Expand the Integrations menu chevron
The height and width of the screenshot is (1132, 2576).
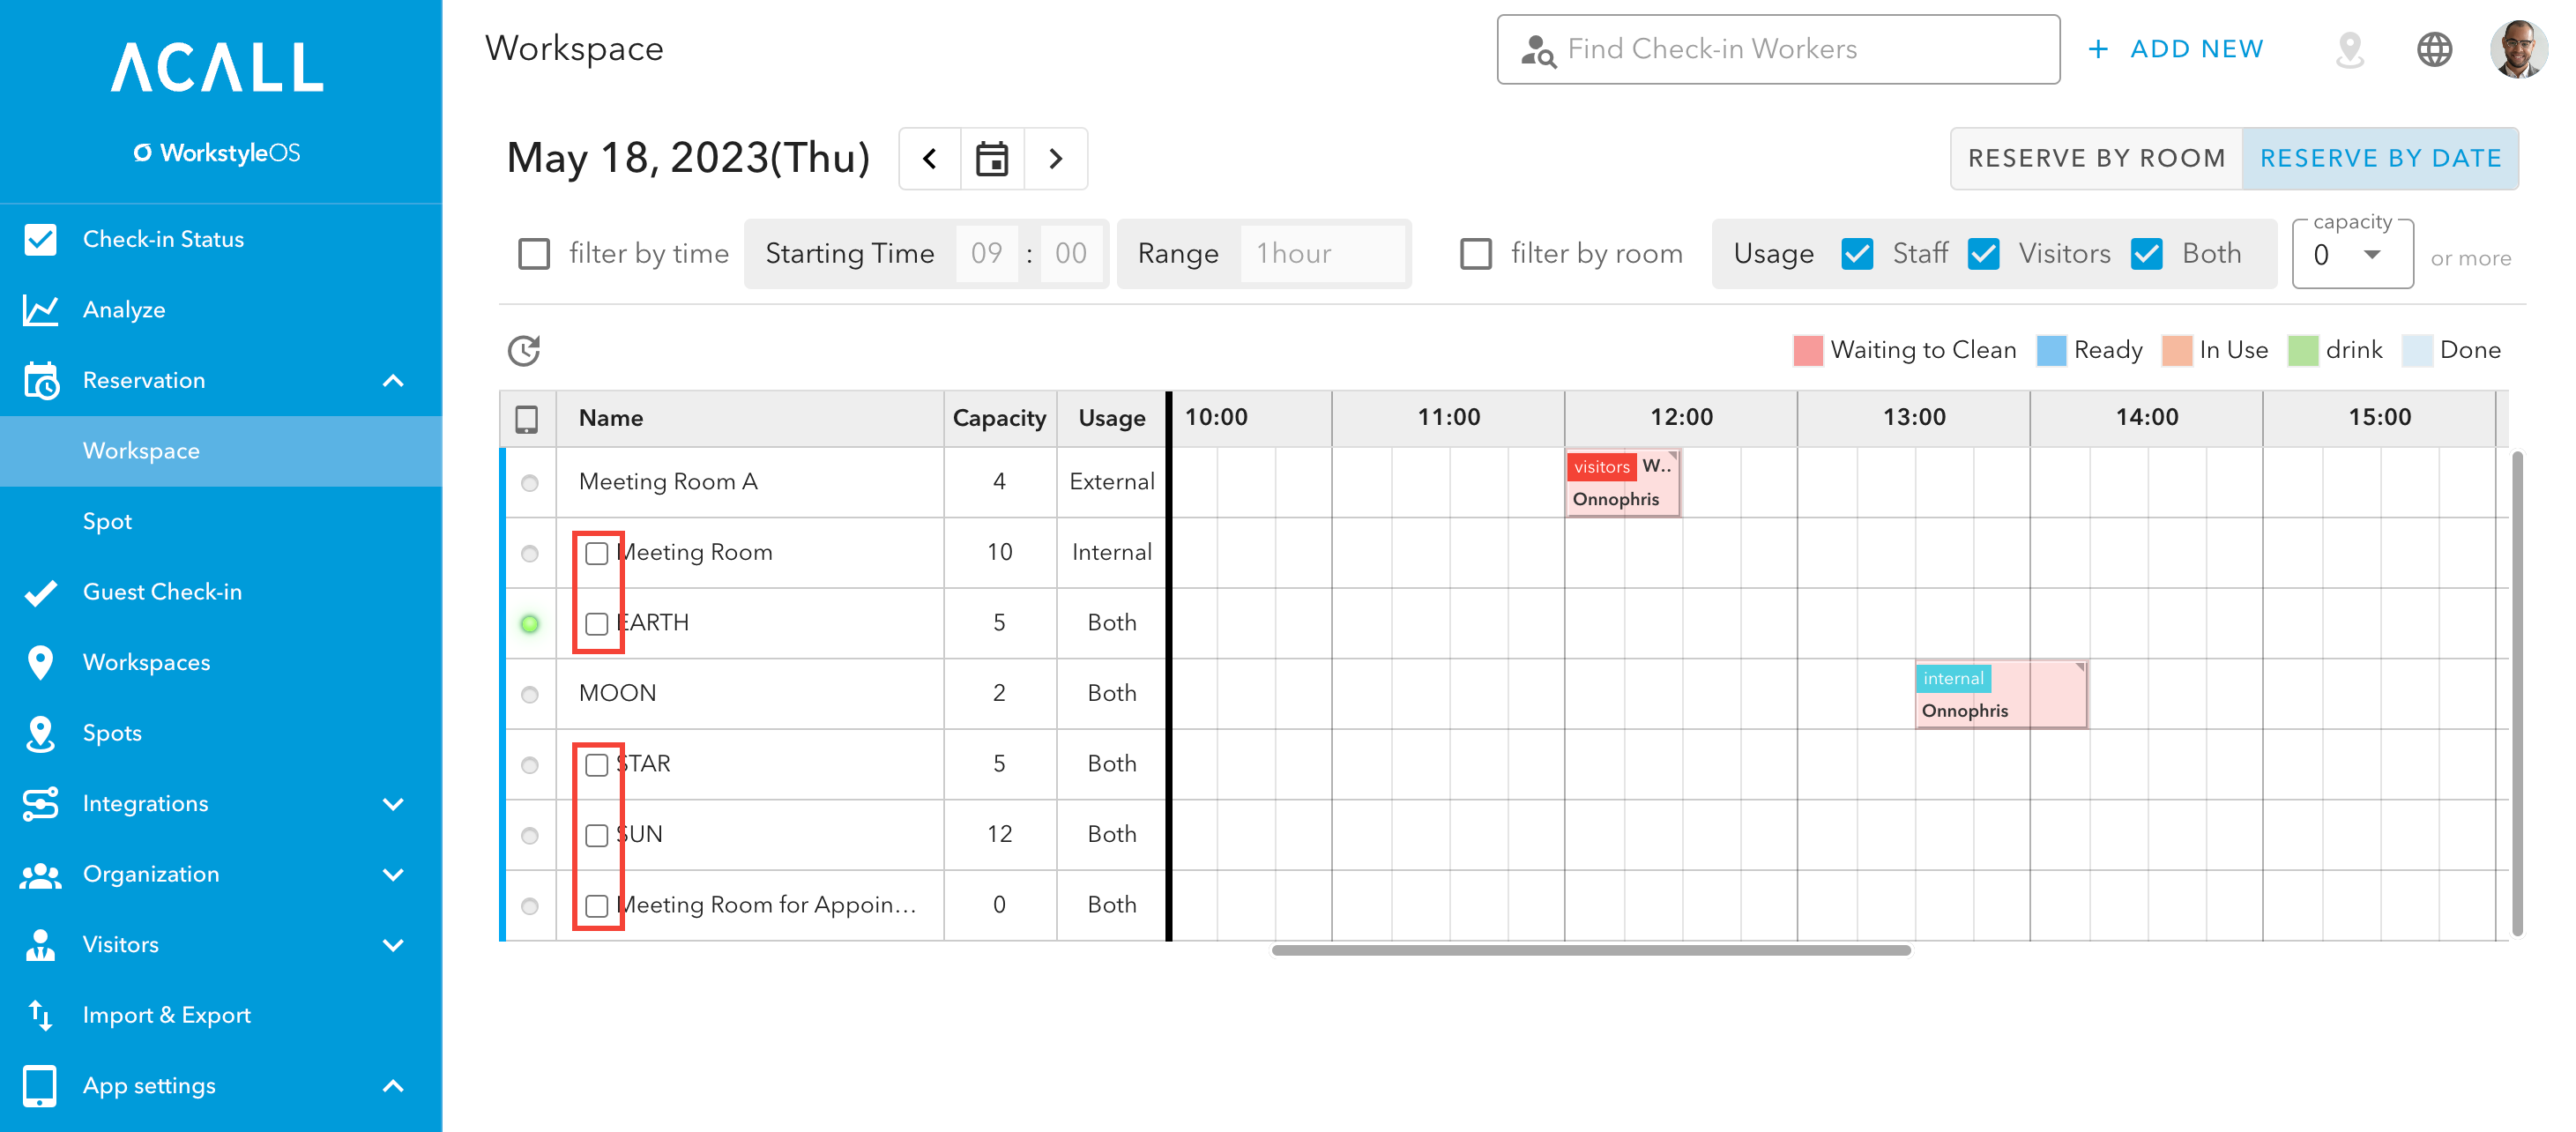(x=394, y=804)
